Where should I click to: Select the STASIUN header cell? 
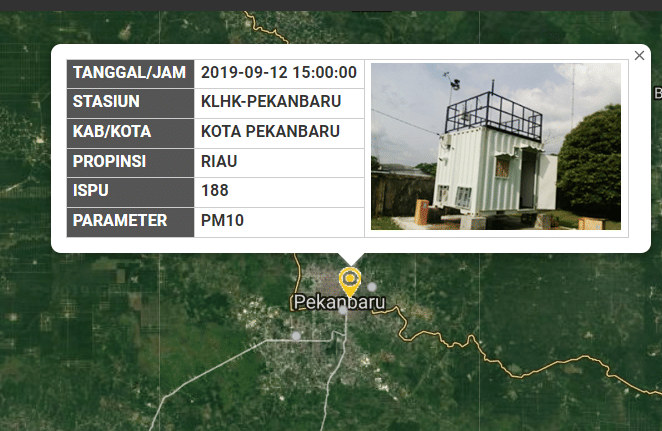(x=130, y=102)
